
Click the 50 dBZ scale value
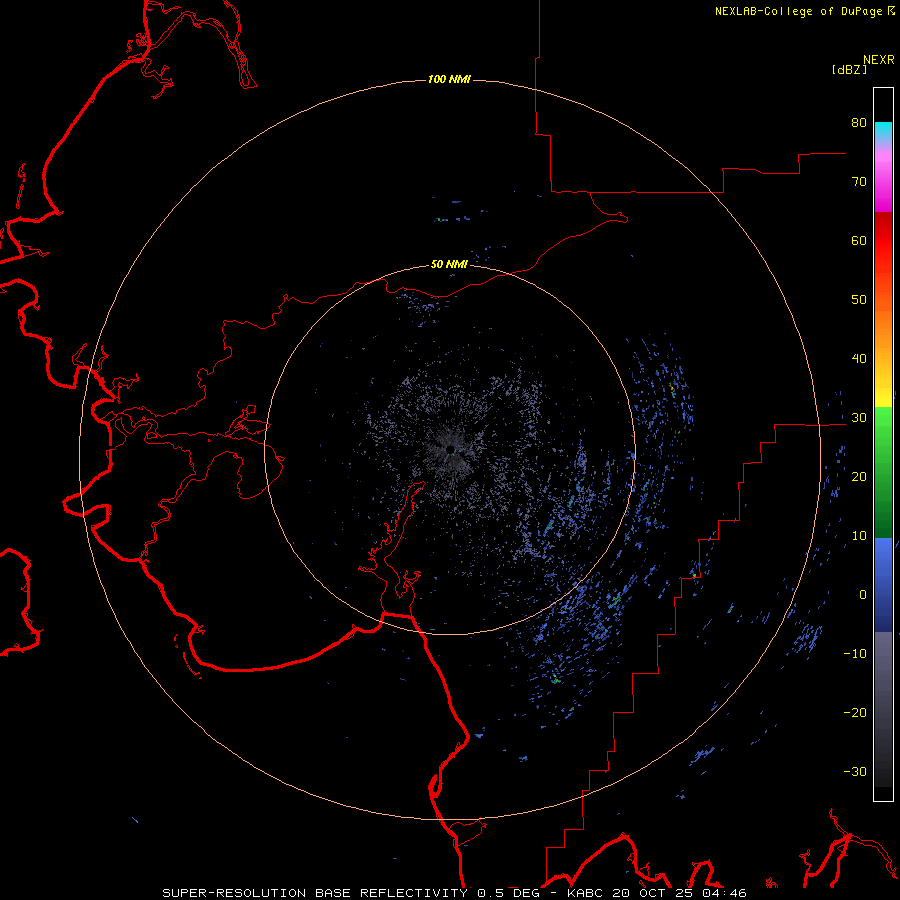(859, 300)
